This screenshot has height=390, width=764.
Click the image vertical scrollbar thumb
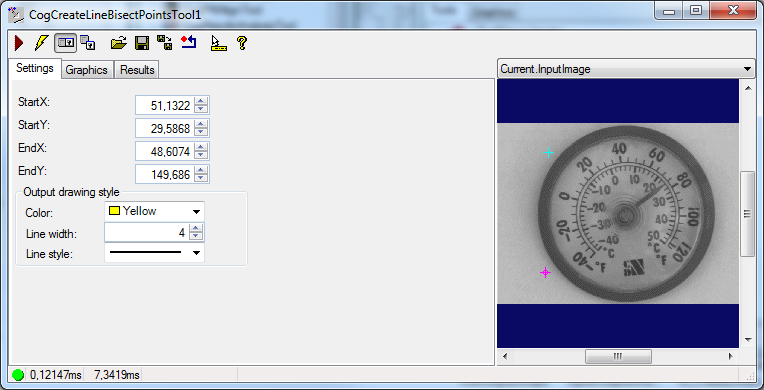tap(747, 214)
